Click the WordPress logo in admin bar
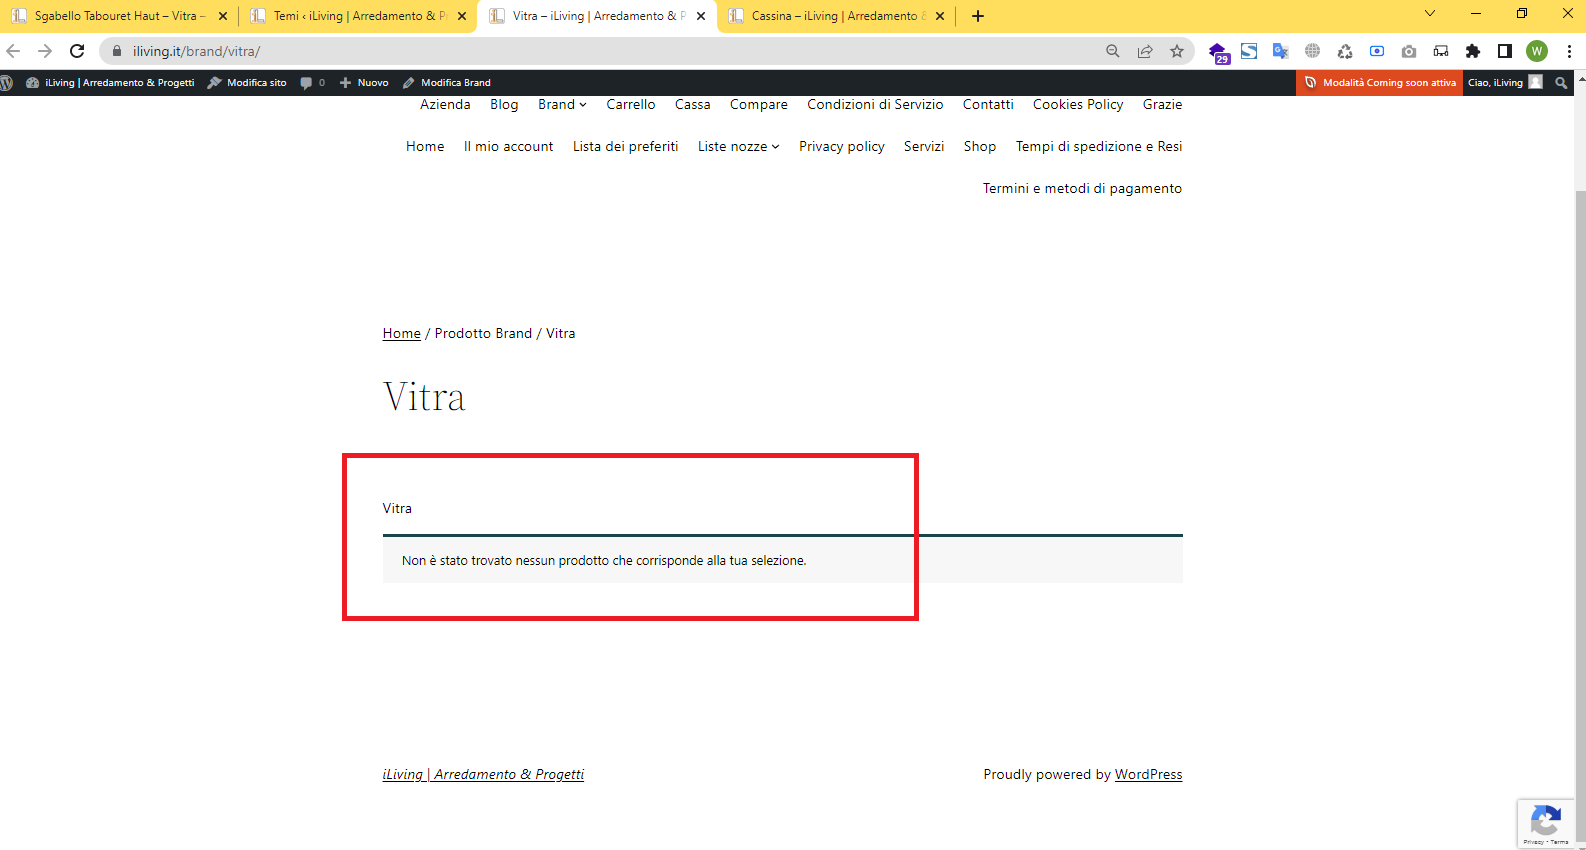The image size is (1586, 850). click(x=7, y=83)
